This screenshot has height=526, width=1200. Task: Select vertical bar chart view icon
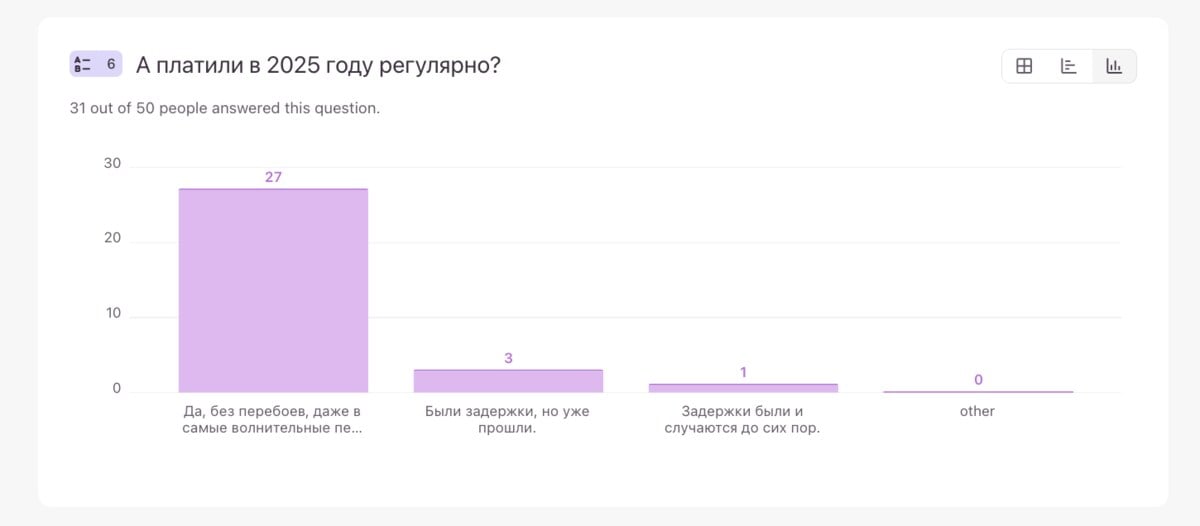click(x=1114, y=66)
